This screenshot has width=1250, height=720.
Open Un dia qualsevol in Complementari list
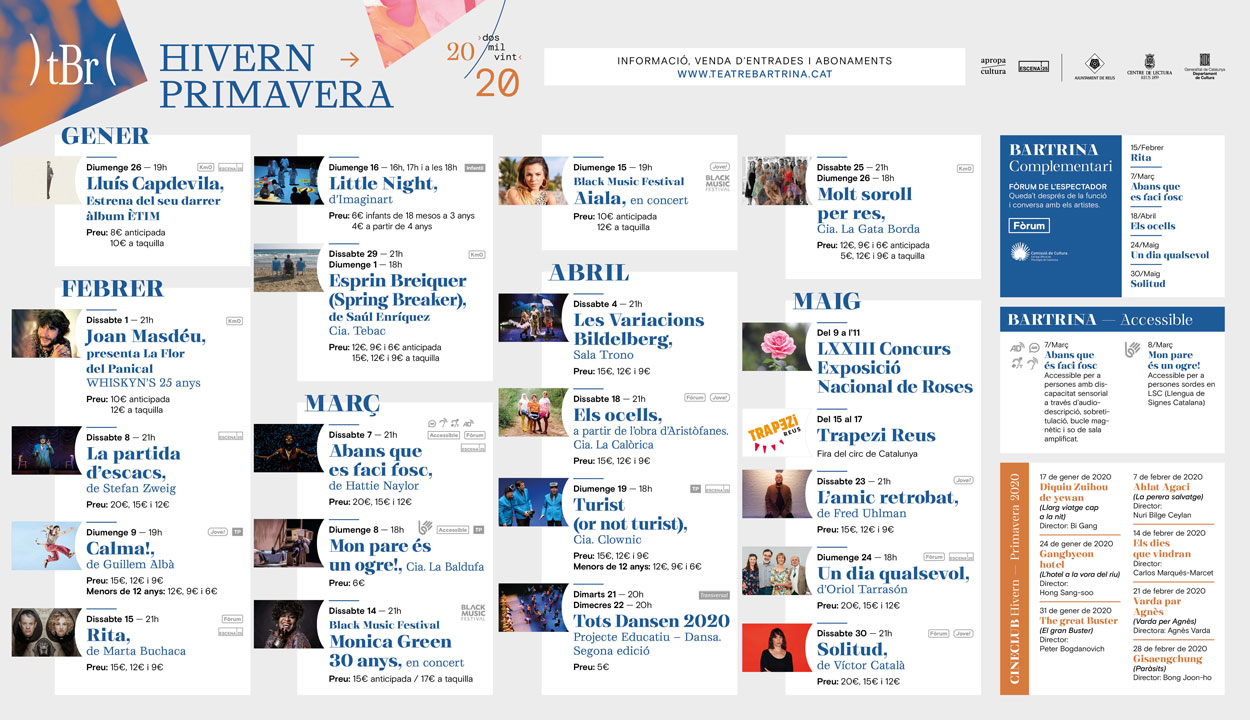point(1170,255)
